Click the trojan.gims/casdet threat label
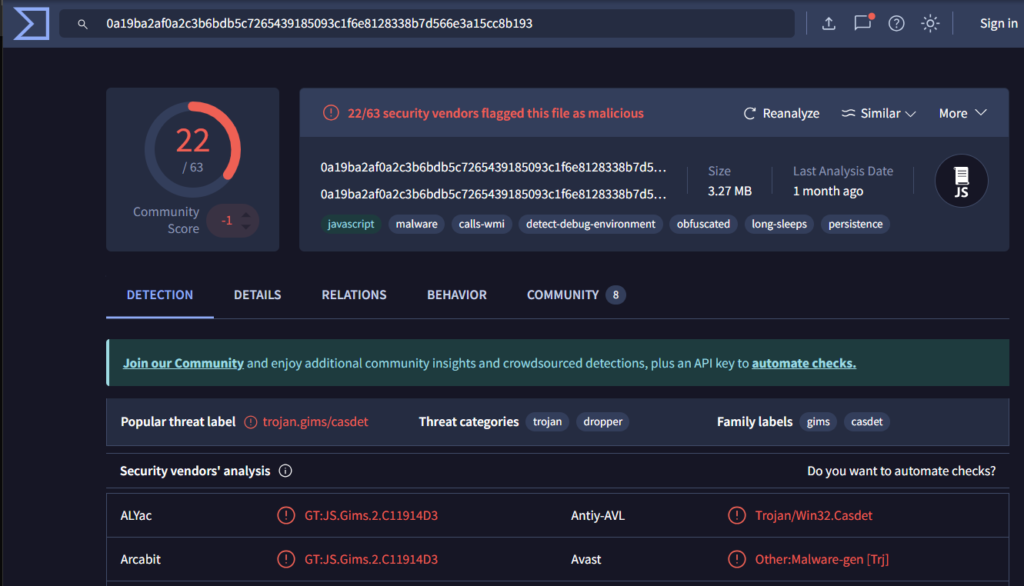1024x586 pixels. (315, 422)
